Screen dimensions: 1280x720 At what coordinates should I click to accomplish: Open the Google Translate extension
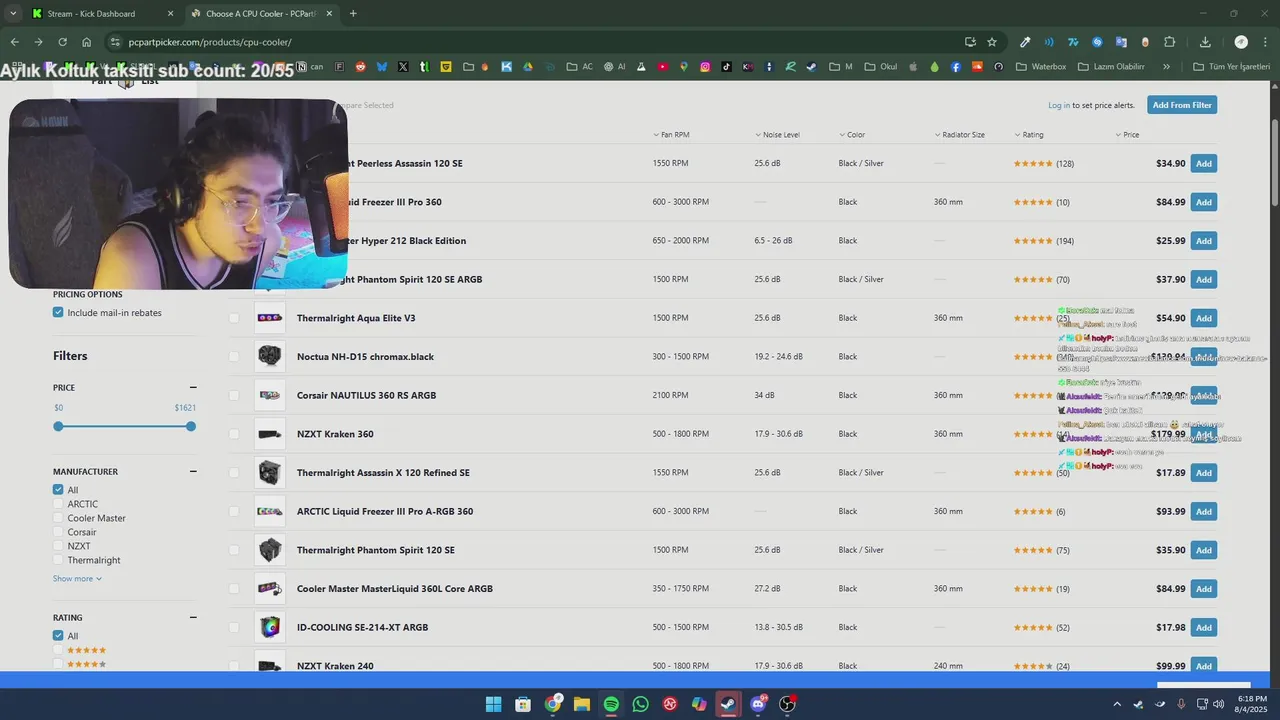pyautogui.click(x=1121, y=42)
